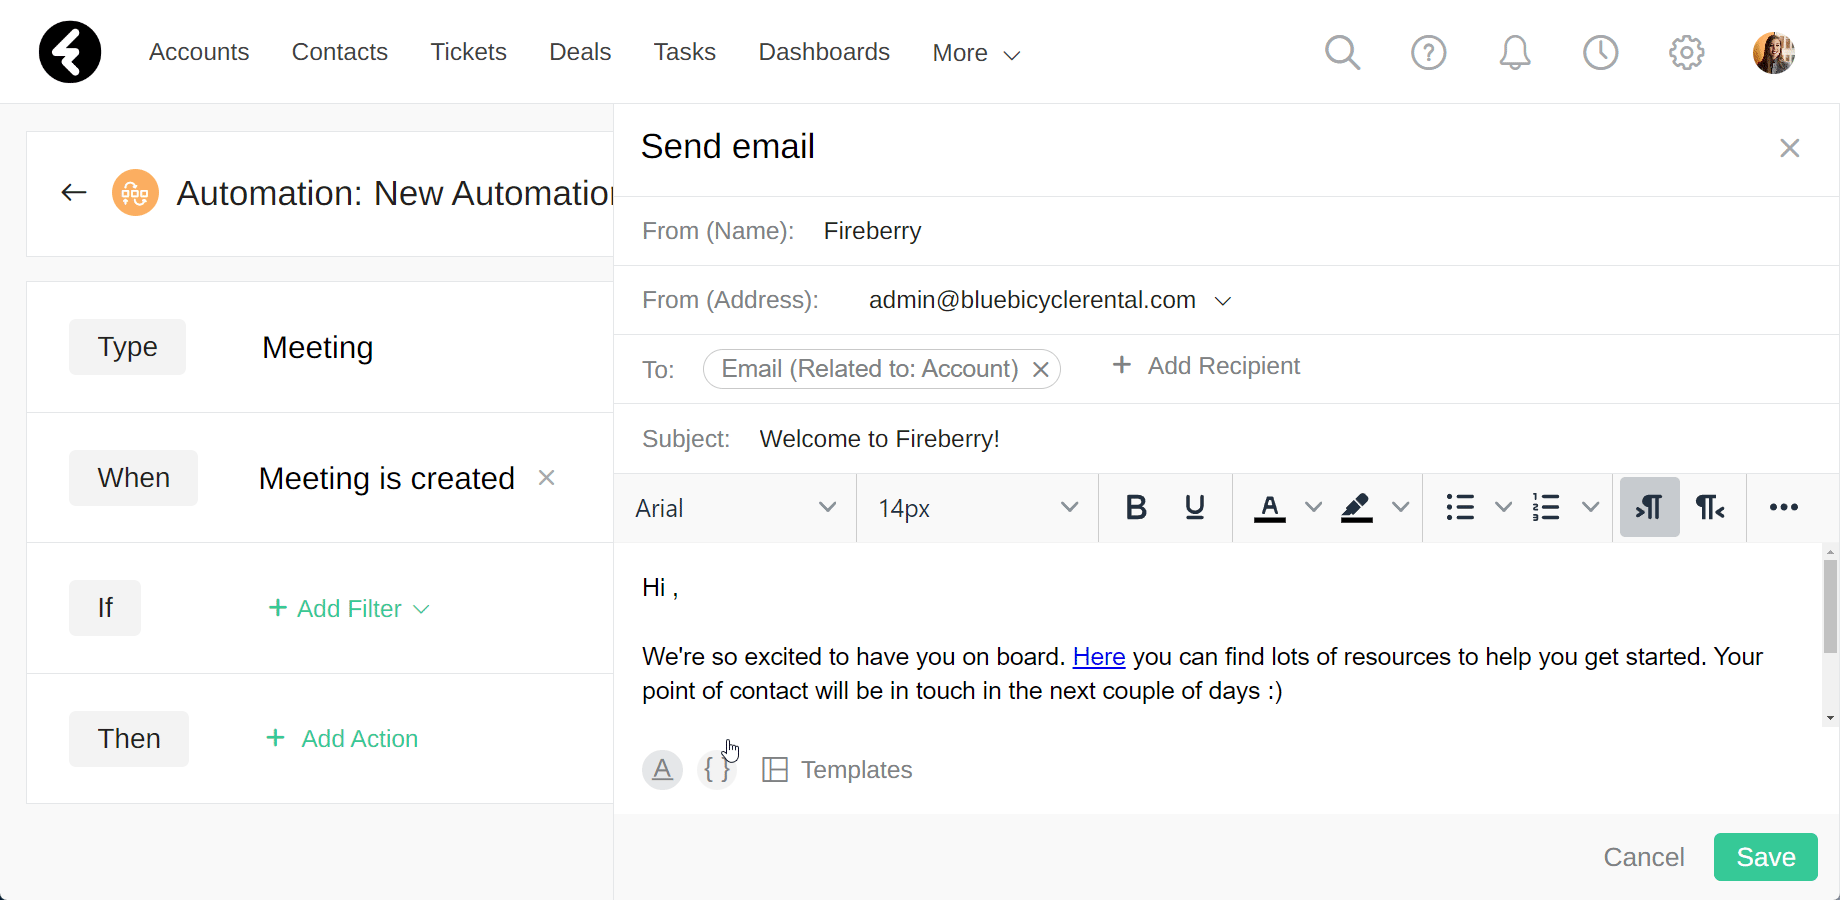1840x900 pixels.
Task: Click the If label
Action: point(105,608)
